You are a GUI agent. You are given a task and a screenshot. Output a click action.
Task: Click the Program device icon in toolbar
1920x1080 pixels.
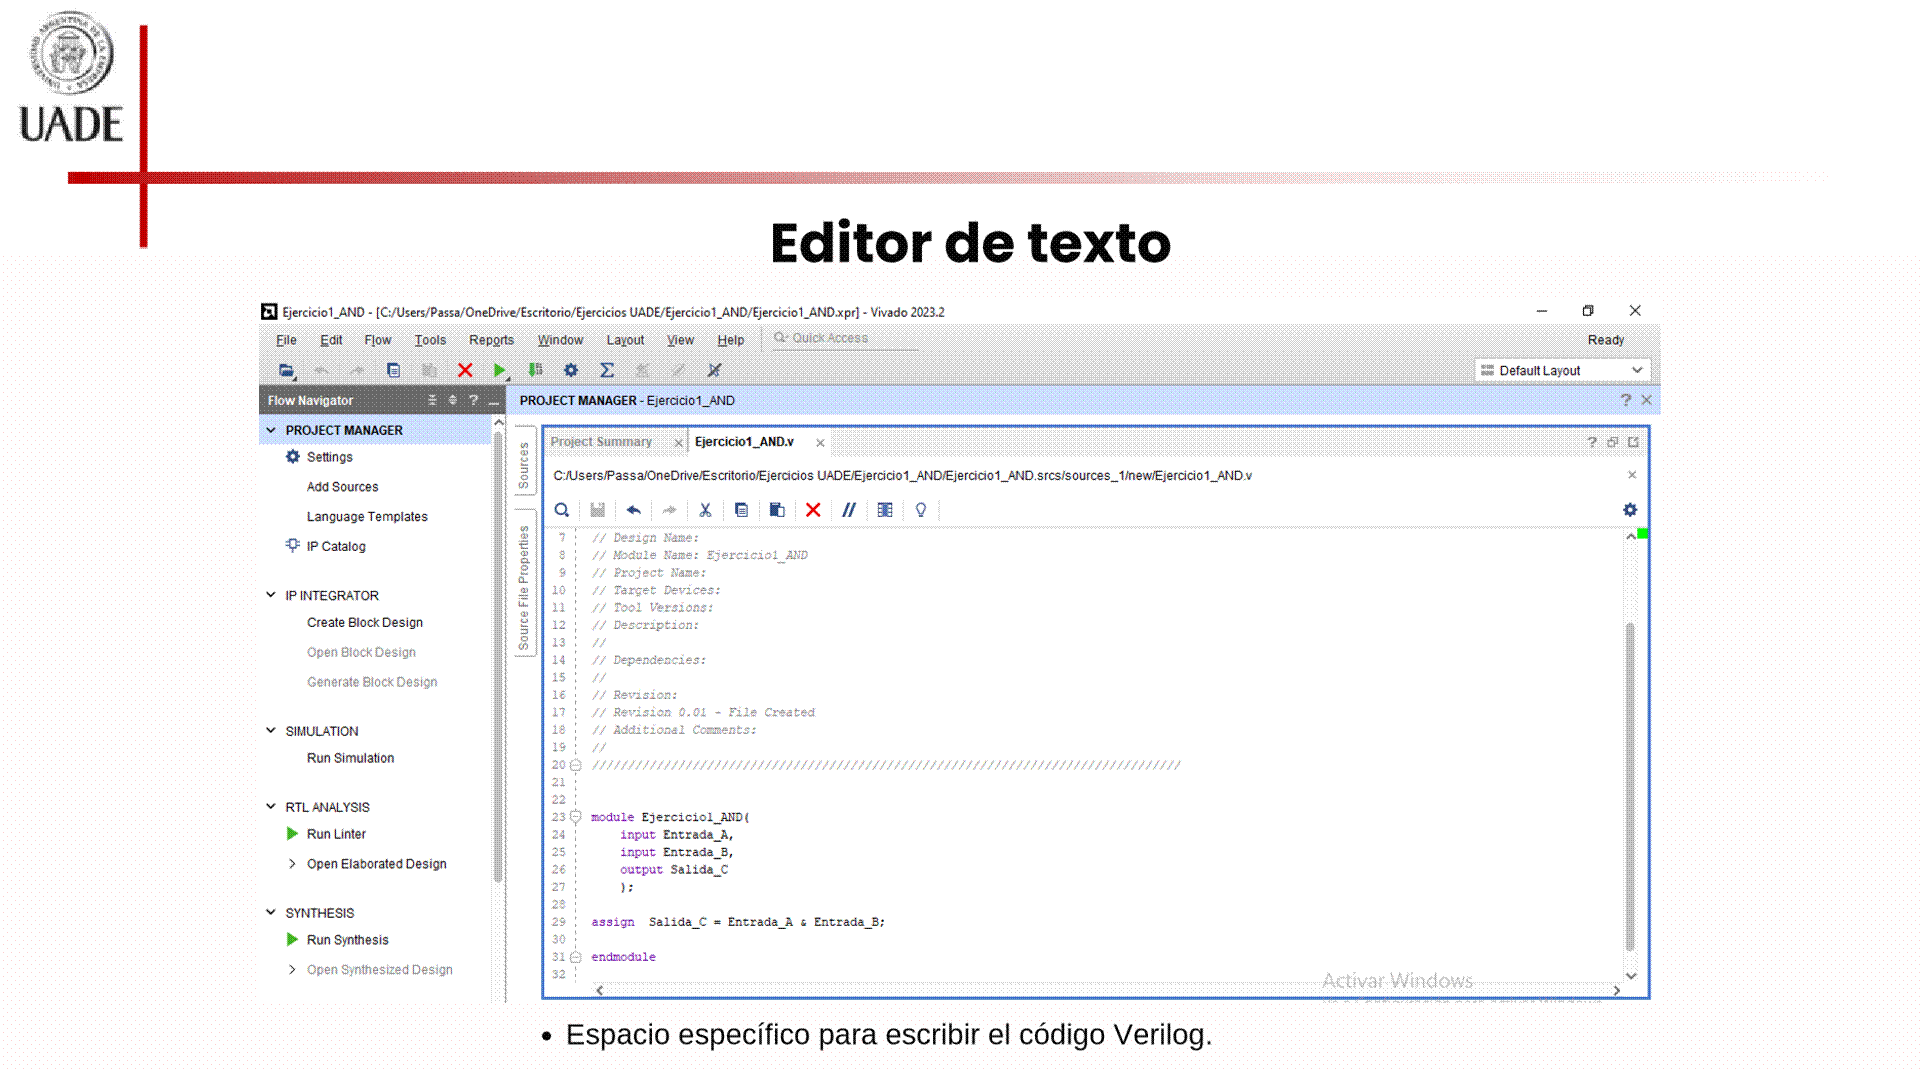coord(536,370)
